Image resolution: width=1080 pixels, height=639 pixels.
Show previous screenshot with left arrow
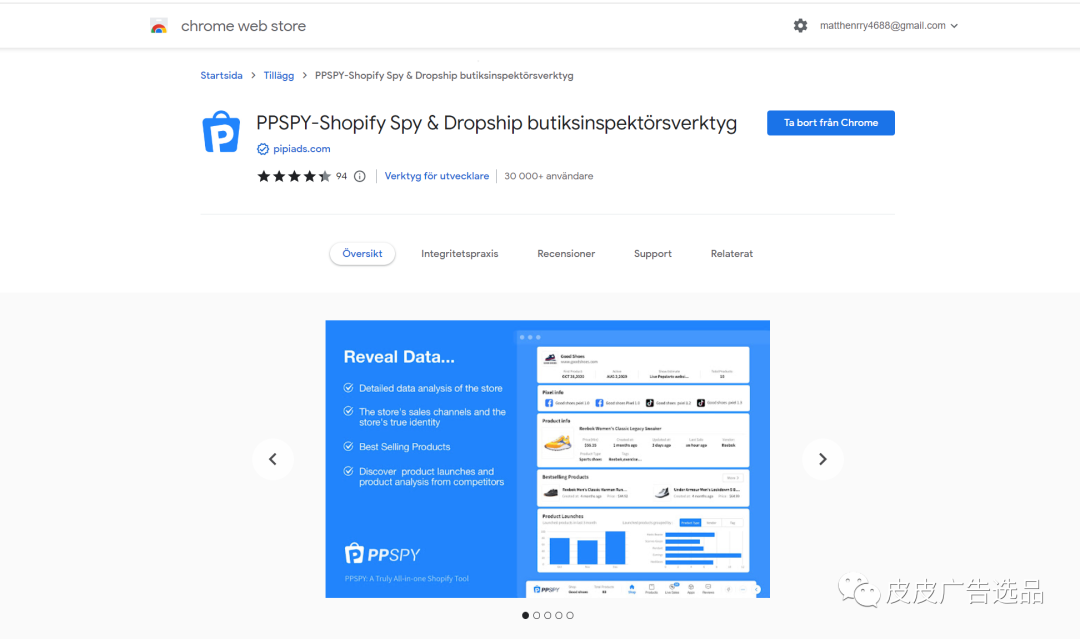click(273, 459)
